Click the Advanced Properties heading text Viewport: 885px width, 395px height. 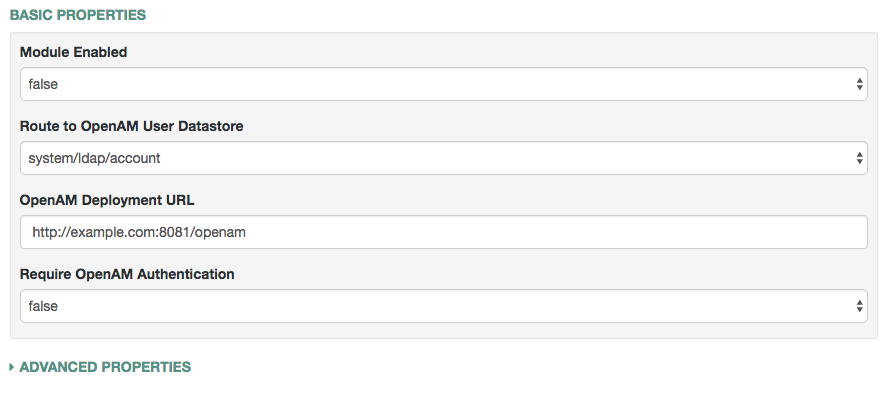[x=105, y=367]
